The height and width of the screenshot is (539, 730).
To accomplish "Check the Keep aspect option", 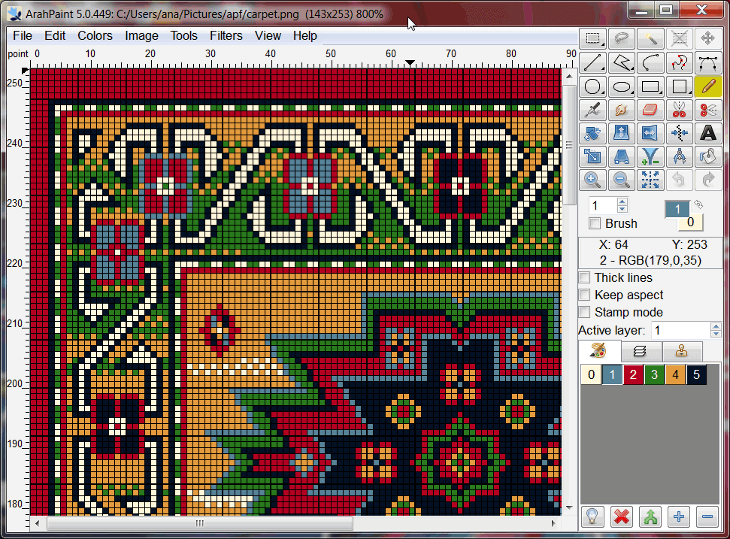I will tap(586, 295).
